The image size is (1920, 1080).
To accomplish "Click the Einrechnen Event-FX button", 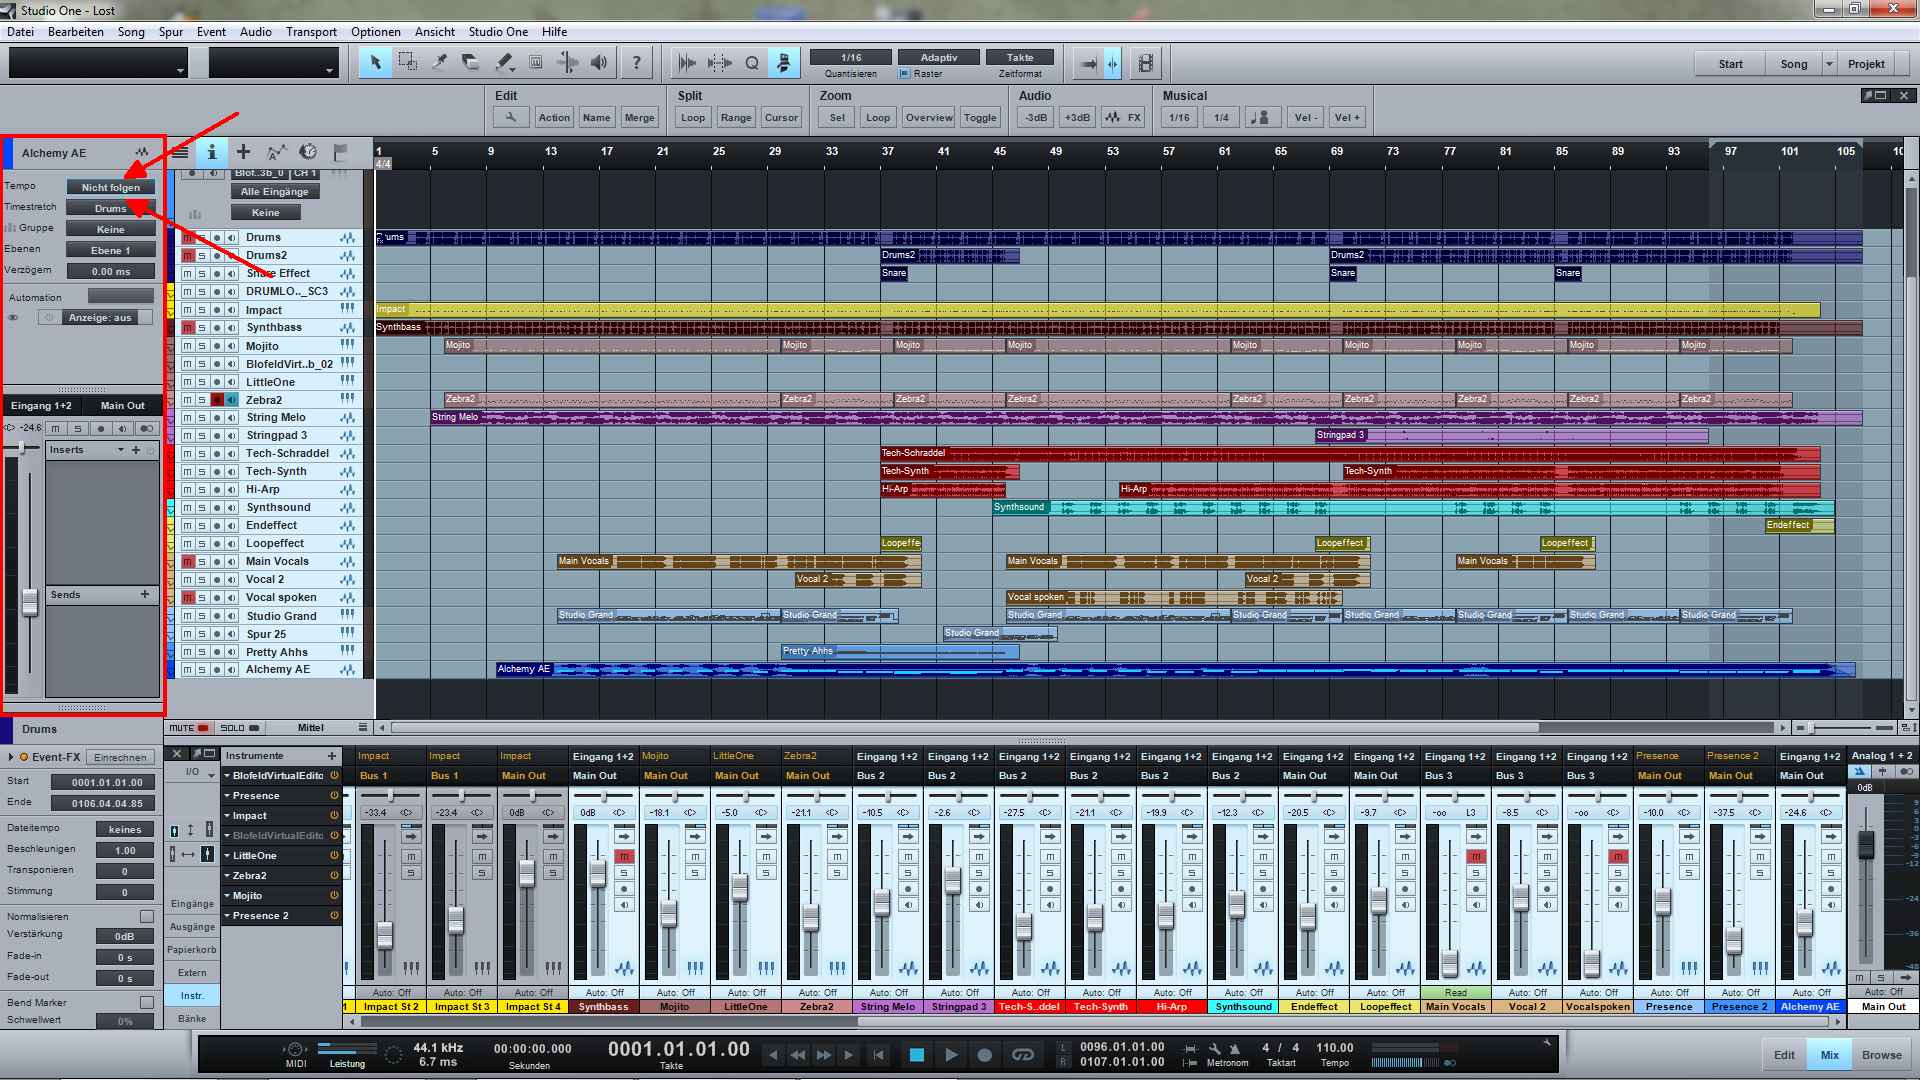I will pyautogui.click(x=121, y=758).
